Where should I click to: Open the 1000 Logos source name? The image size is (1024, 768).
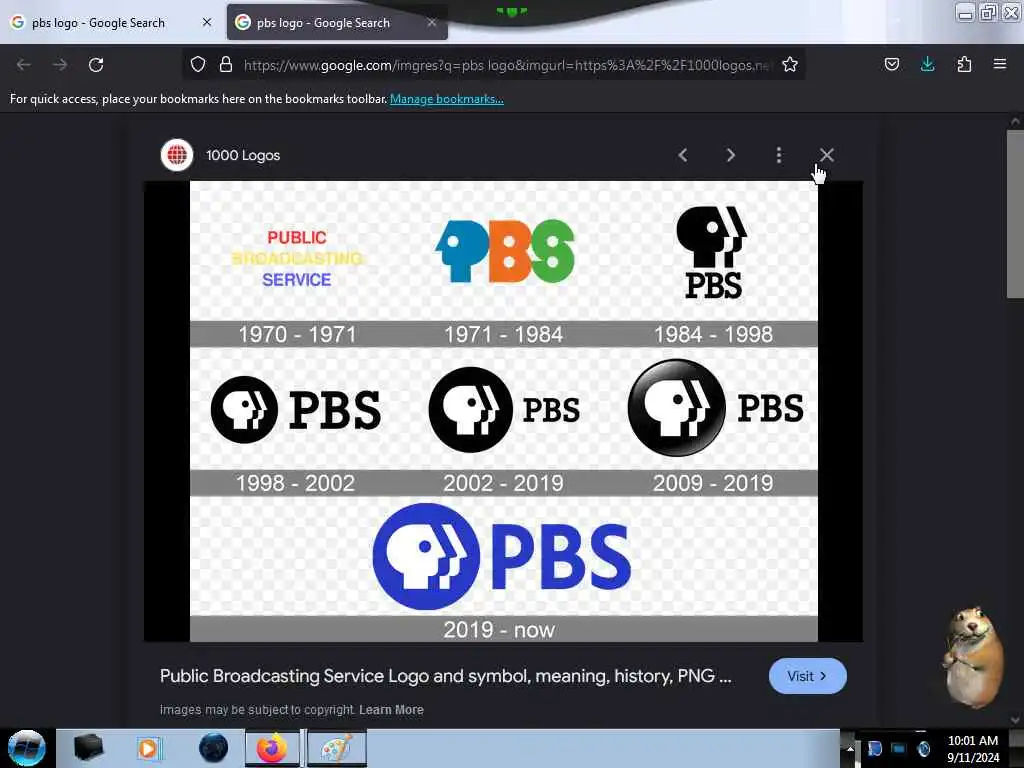[243, 155]
